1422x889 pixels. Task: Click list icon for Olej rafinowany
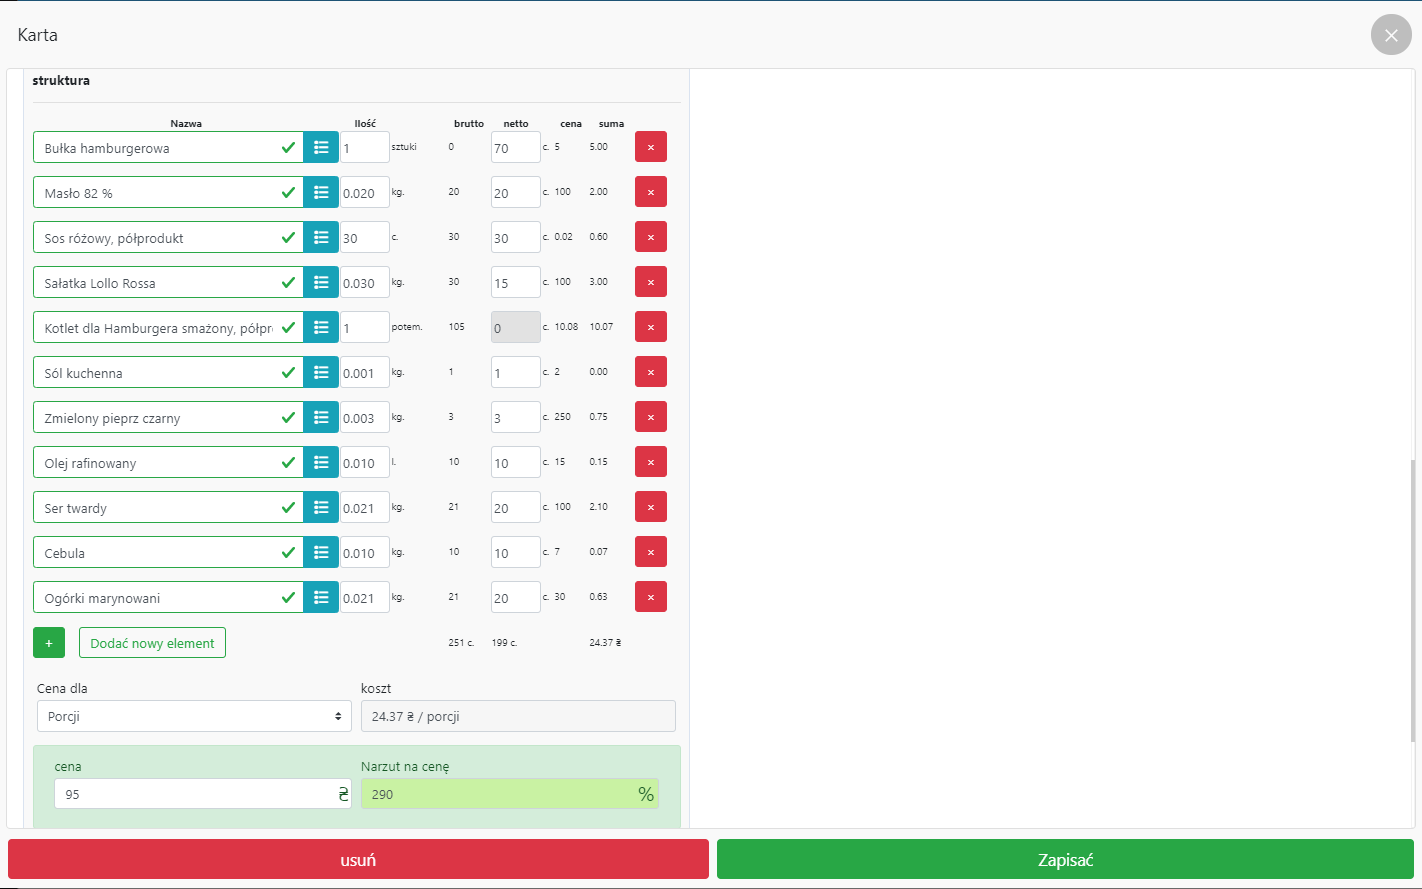click(321, 462)
